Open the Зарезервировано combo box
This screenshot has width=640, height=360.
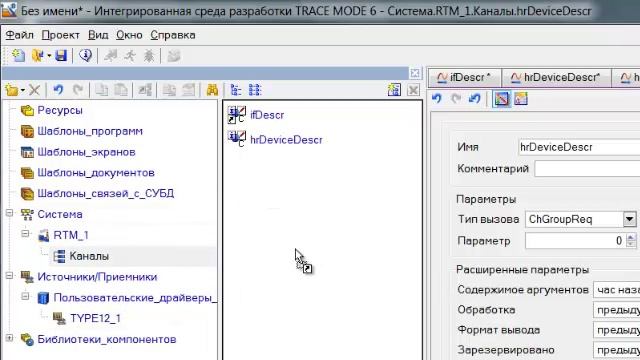coord(616,350)
